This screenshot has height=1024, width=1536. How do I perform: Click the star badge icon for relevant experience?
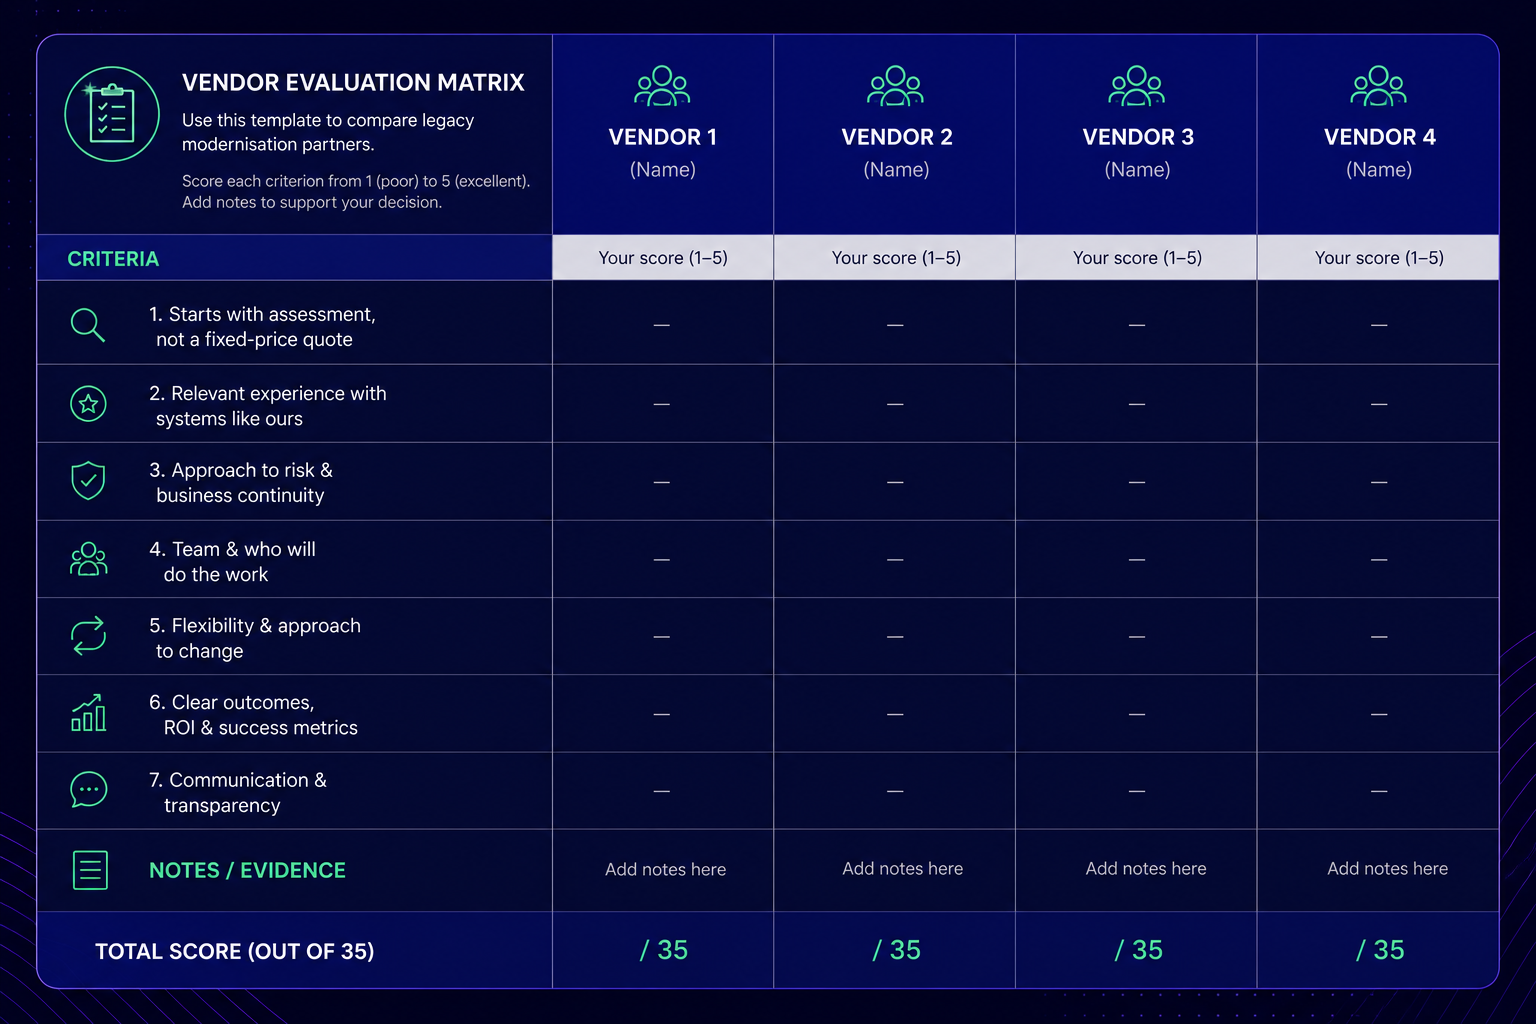click(x=88, y=404)
